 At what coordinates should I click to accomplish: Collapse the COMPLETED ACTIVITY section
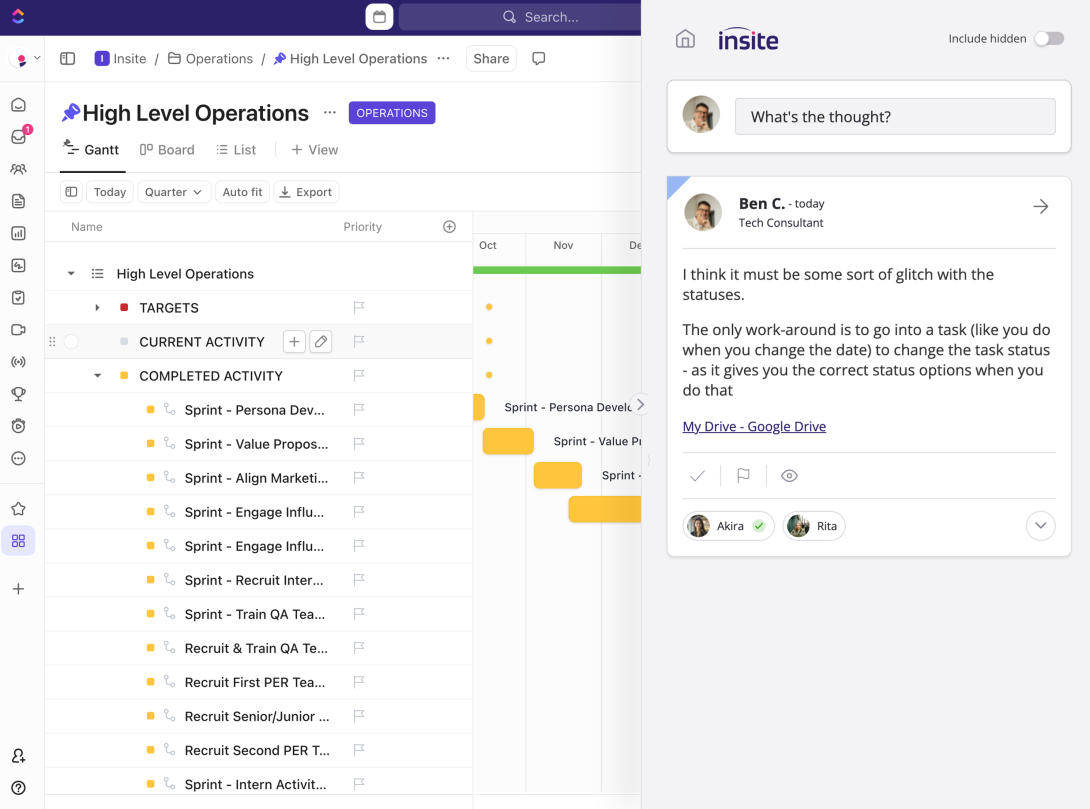point(97,375)
